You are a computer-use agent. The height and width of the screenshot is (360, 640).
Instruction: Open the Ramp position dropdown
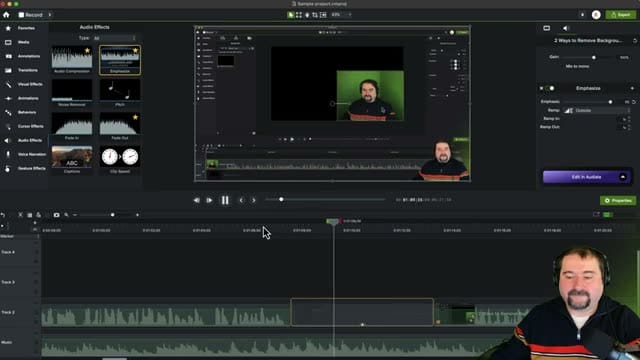[597, 110]
